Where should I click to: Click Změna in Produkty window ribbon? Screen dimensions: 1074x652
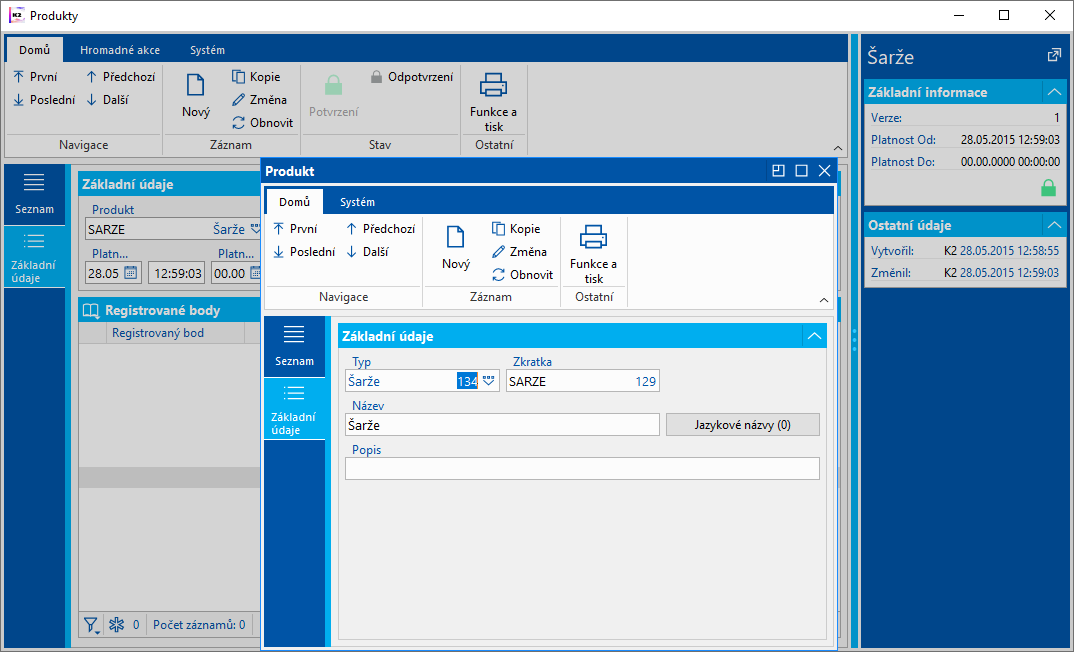coord(259,99)
